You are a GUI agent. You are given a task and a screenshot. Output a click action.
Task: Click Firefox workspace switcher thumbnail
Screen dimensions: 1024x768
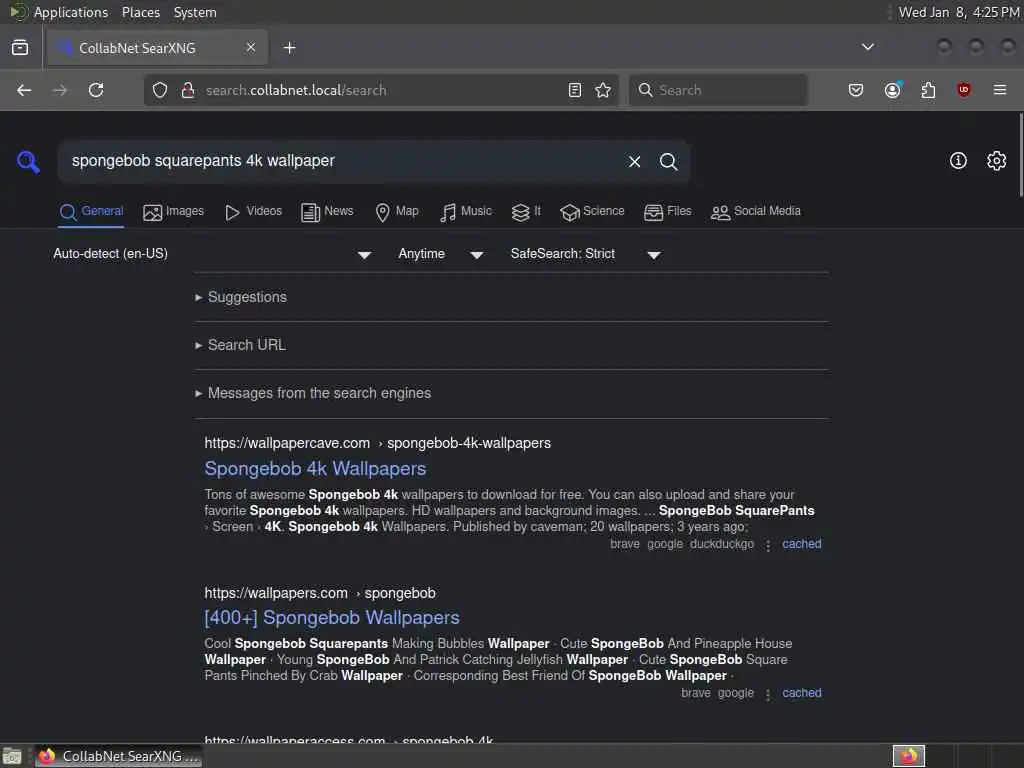908,756
